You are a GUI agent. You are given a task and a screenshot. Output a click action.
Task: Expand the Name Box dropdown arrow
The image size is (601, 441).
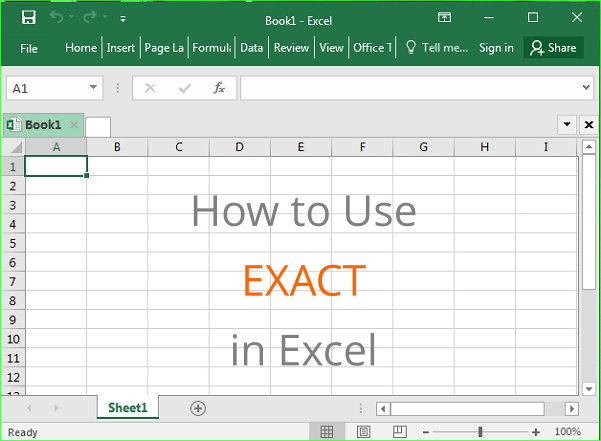click(93, 87)
